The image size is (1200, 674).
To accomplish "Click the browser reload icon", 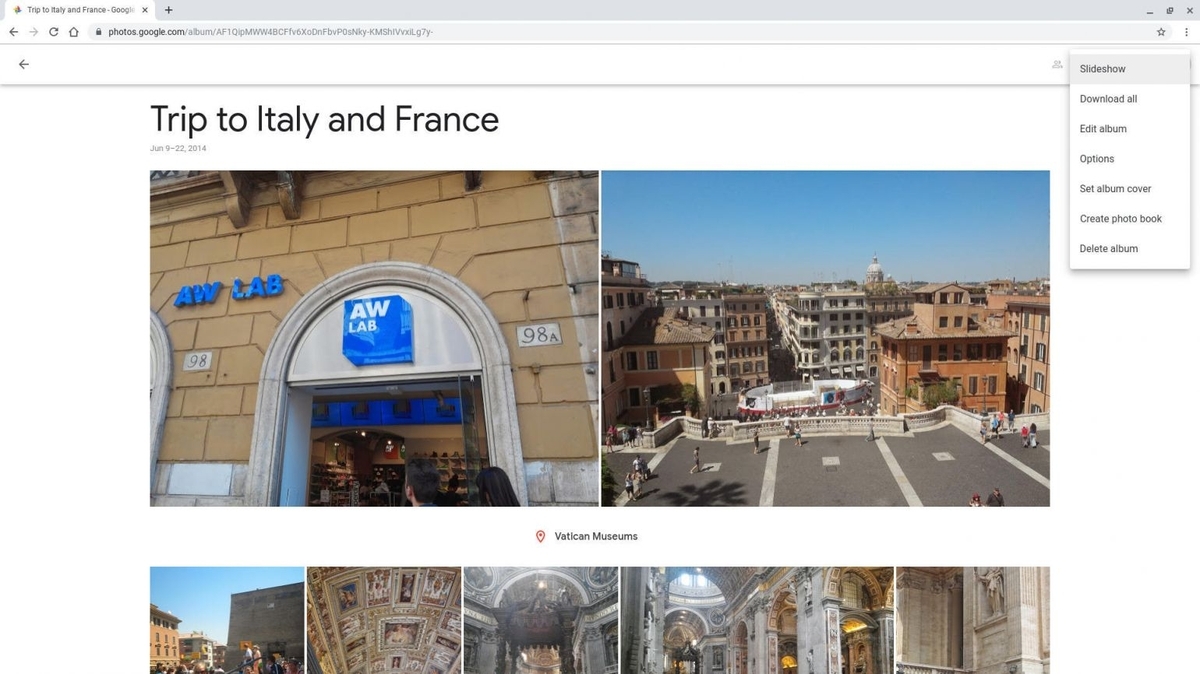I will (52, 31).
